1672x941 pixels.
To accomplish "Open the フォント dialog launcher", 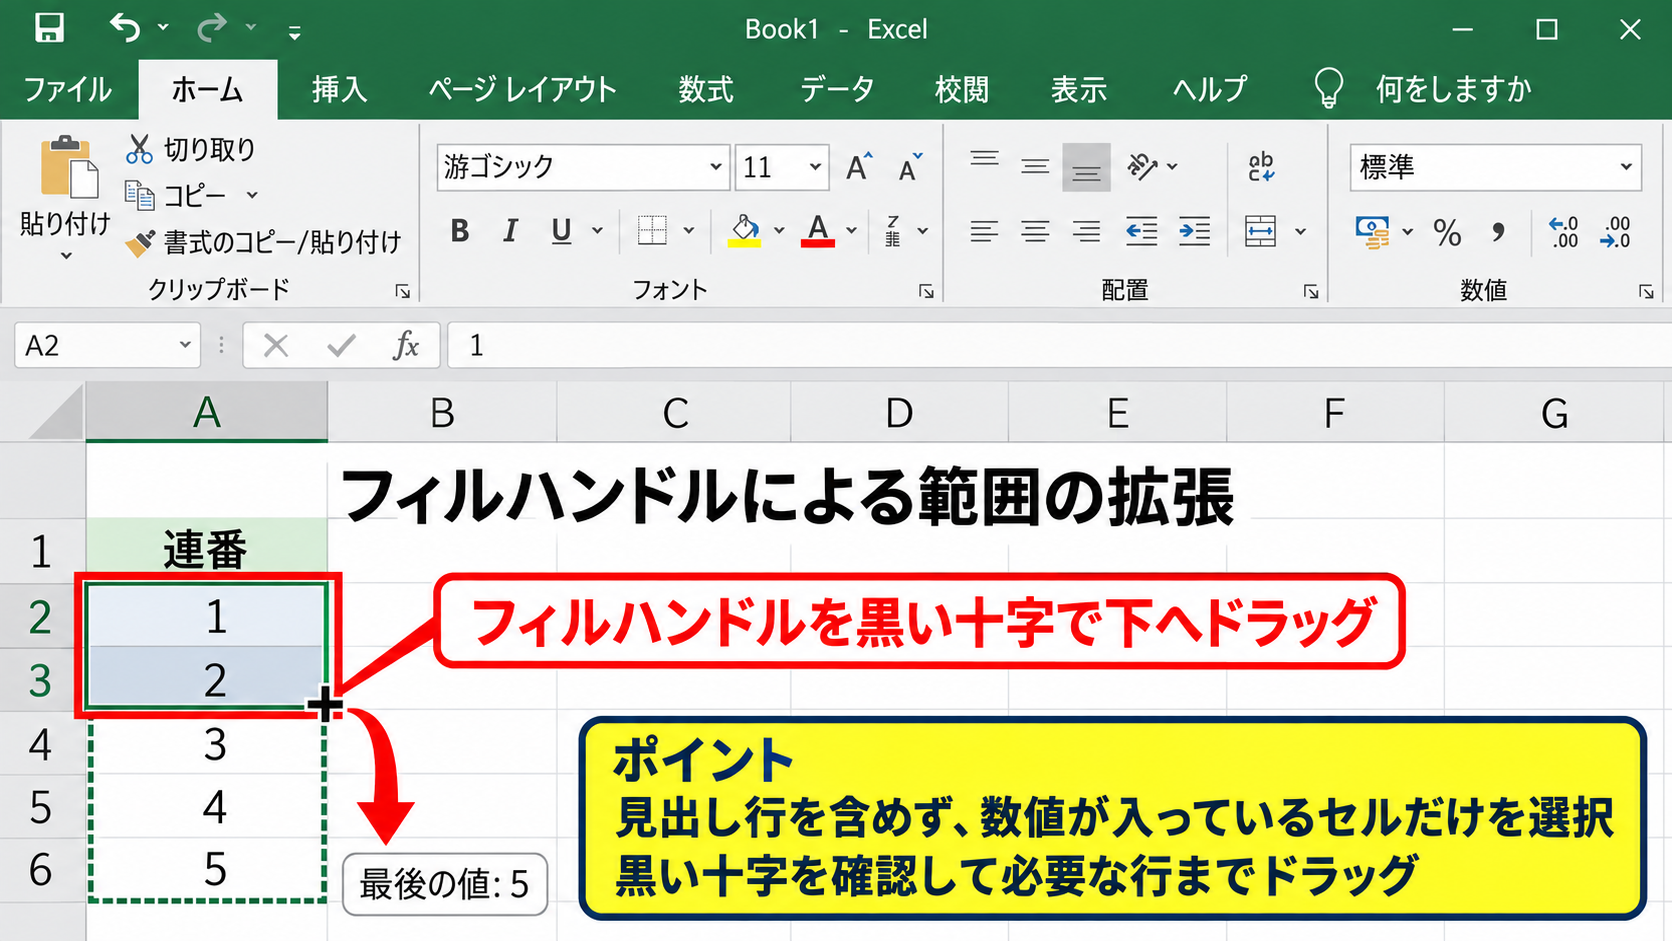I will pyautogui.click(x=926, y=291).
